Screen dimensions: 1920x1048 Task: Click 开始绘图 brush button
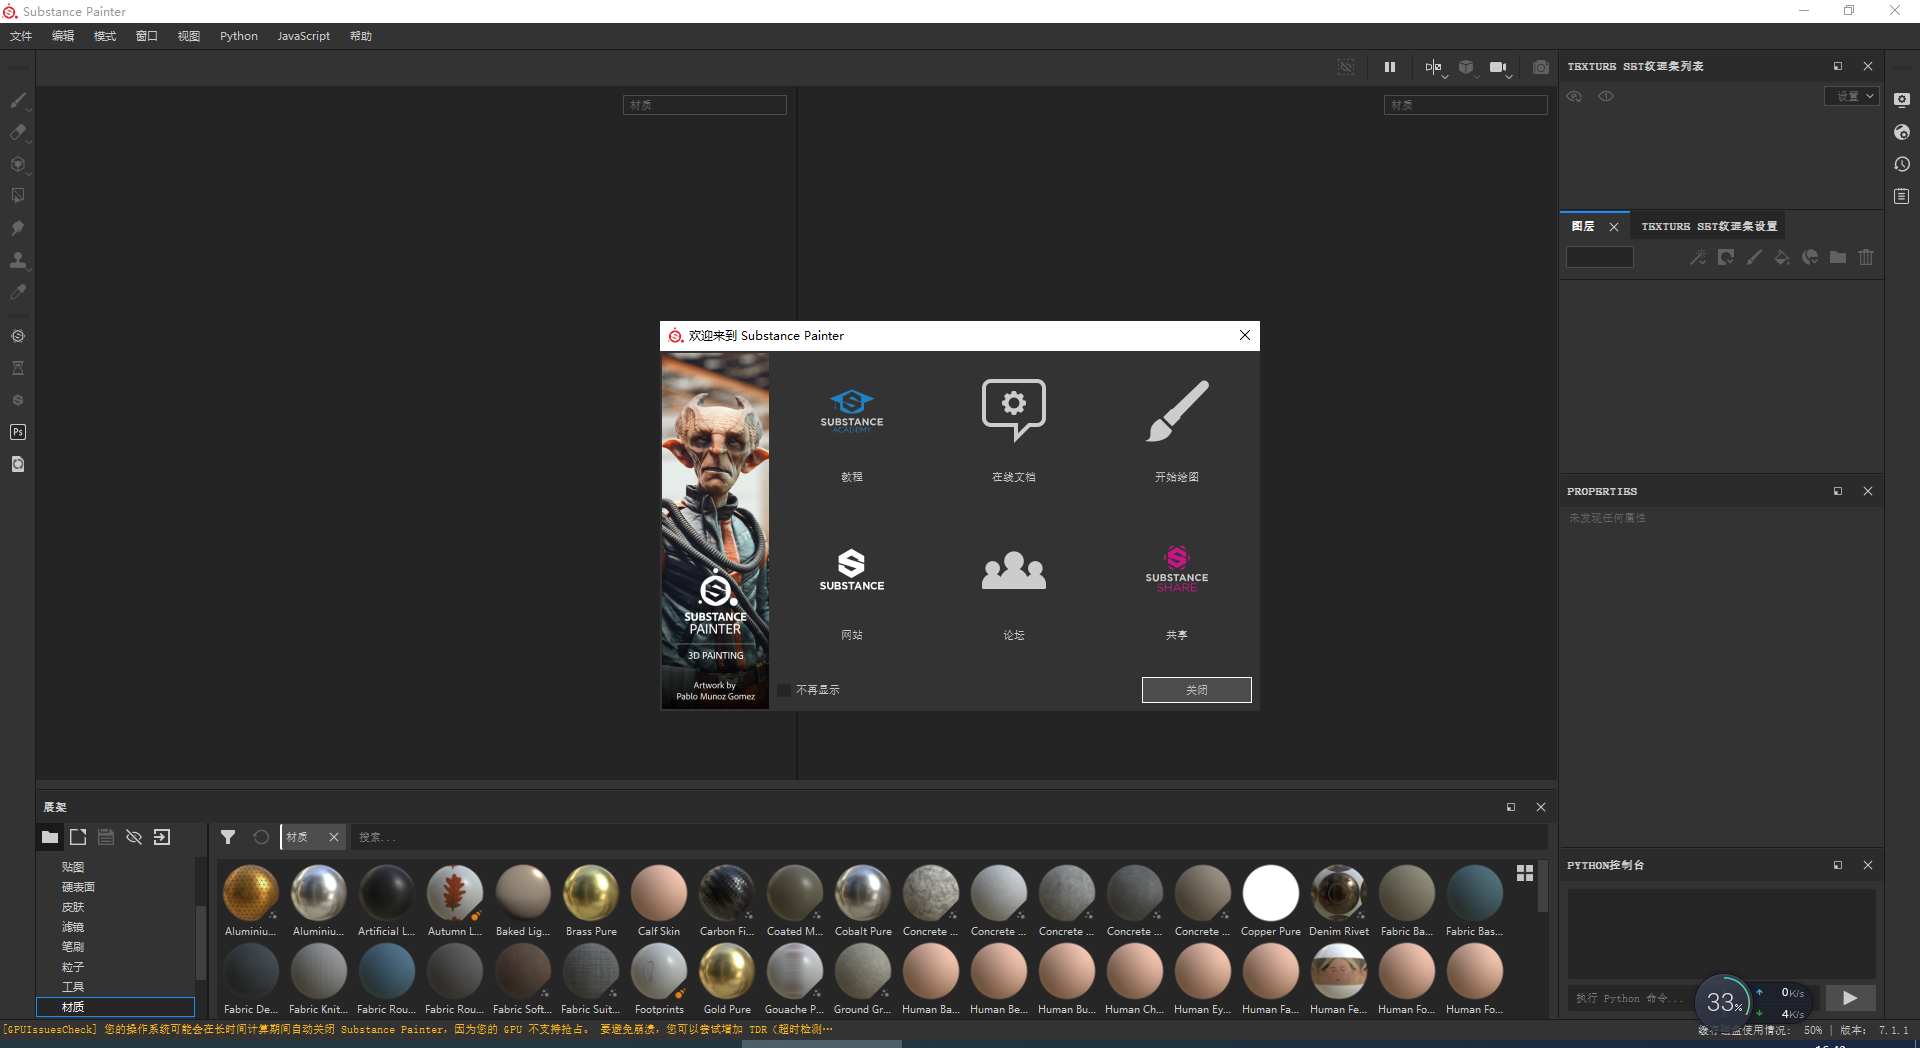pos(1177,430)
